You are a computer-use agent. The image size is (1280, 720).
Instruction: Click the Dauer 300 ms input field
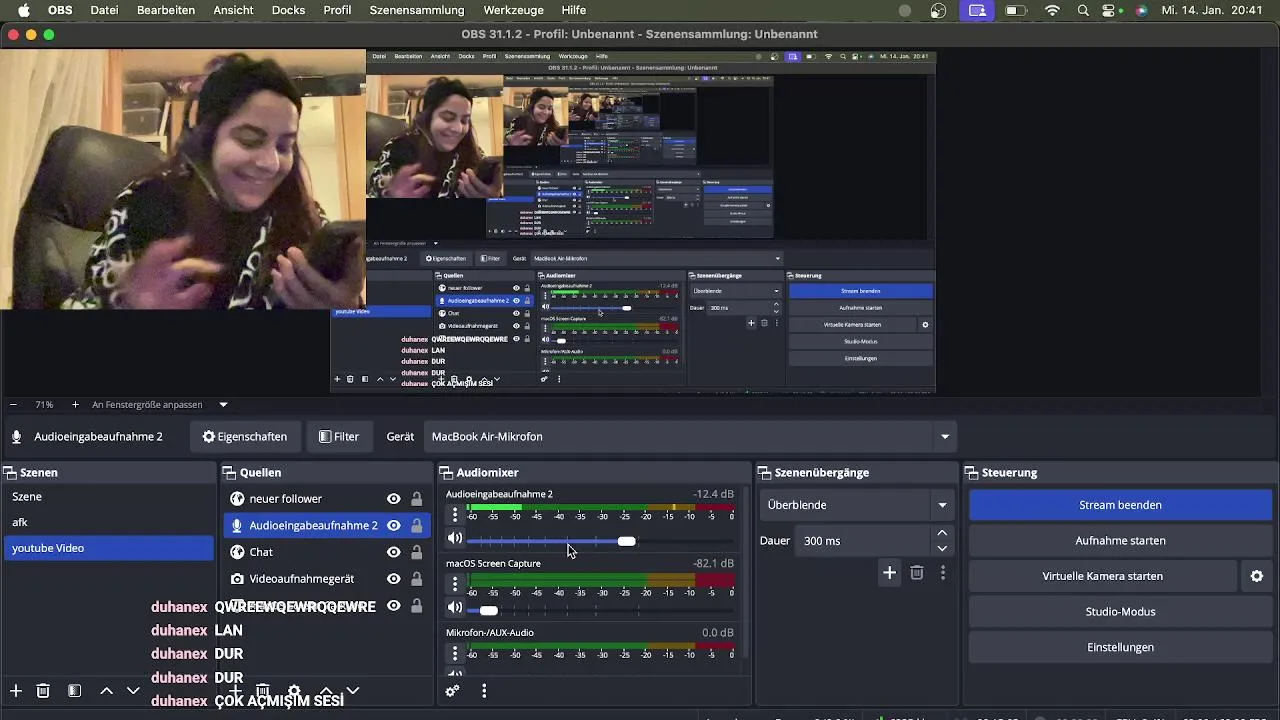pyautogui.click(x=864, y=541)
